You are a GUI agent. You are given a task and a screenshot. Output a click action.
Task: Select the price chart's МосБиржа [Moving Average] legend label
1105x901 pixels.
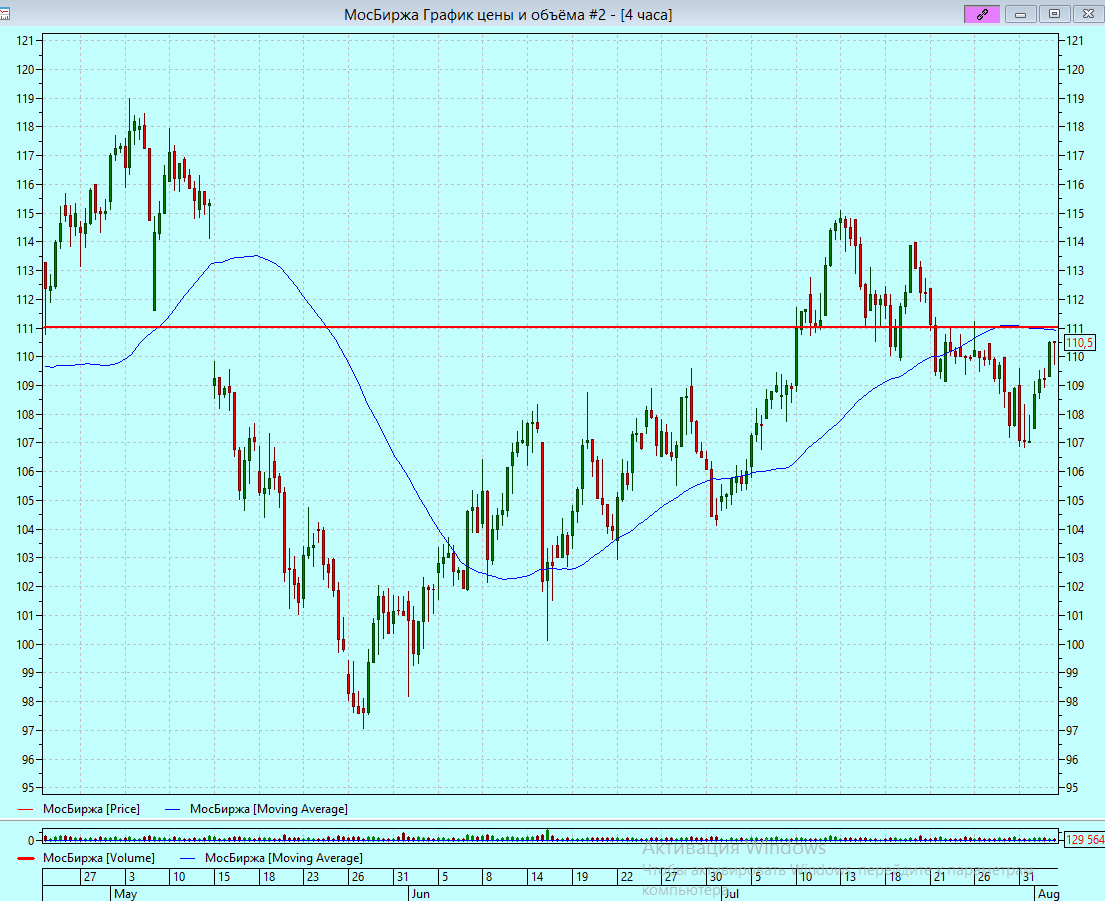click(268, 809)
